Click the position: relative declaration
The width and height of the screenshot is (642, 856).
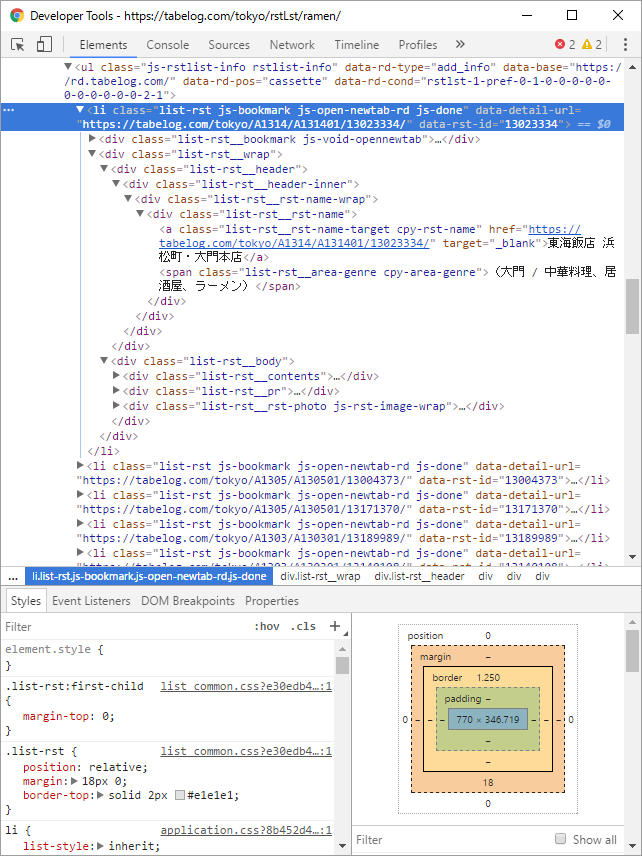[x=85, y=767]
